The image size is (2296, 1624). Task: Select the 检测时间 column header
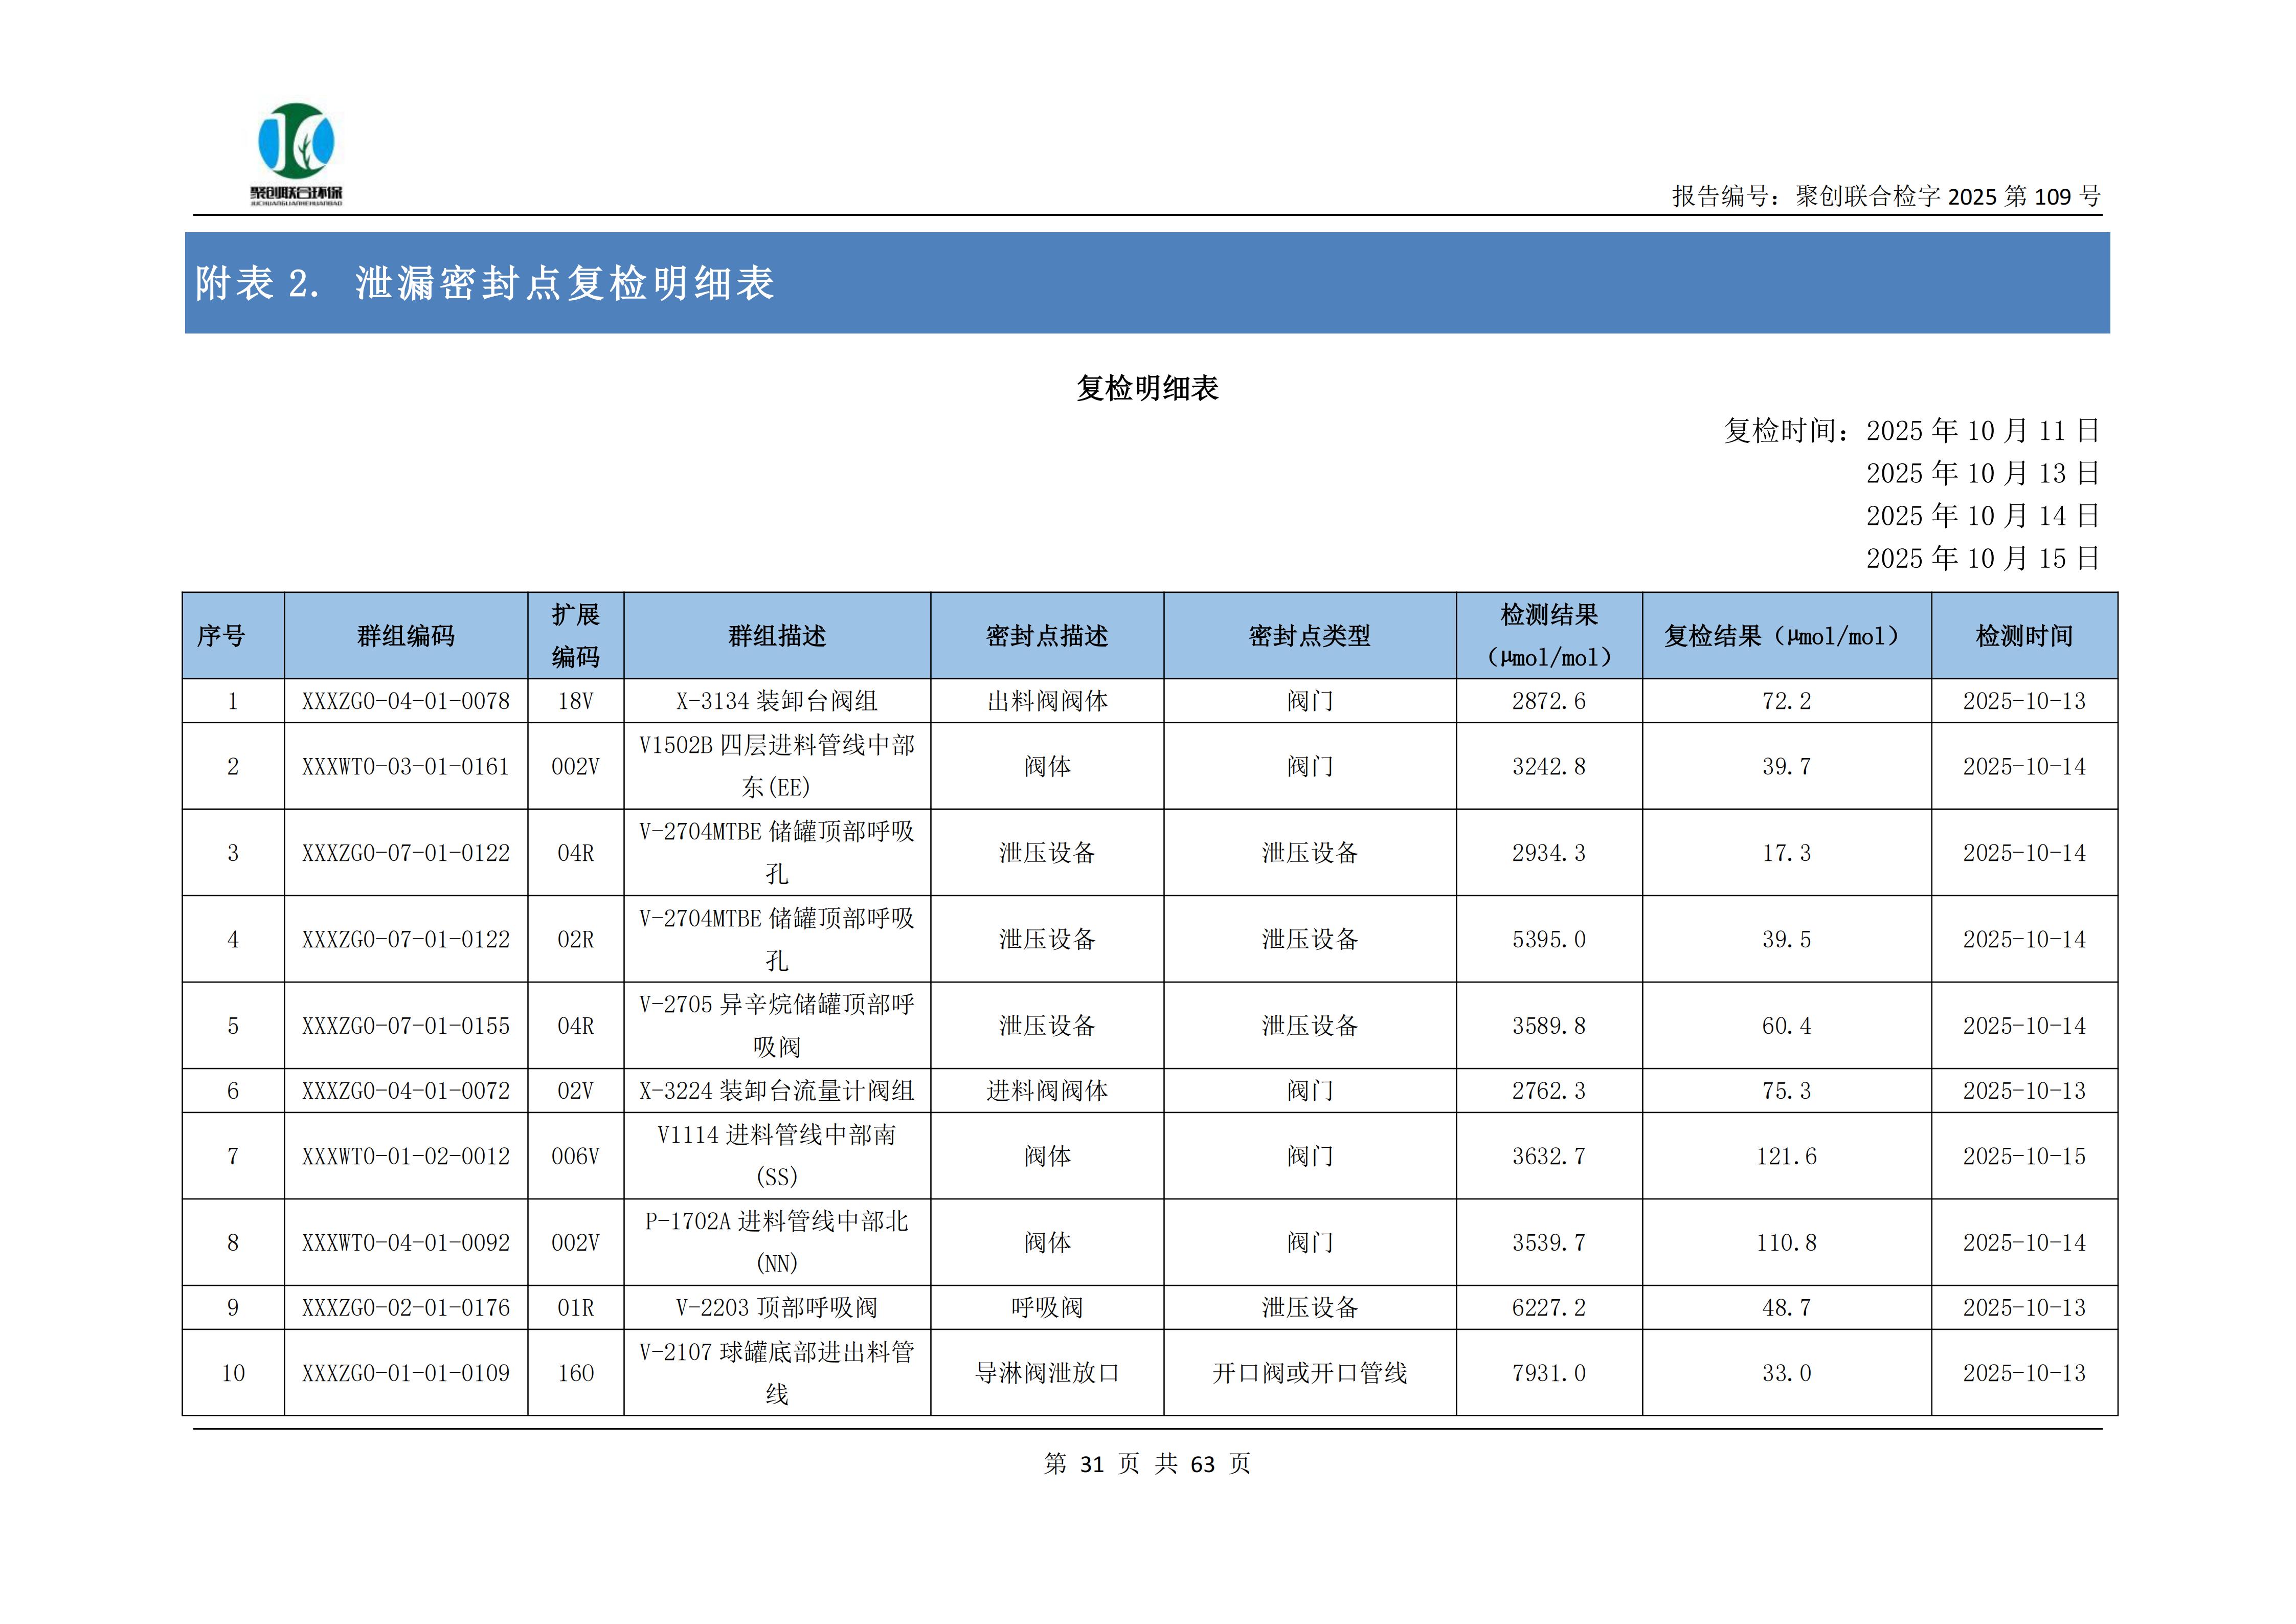click(x=2024, y=636)
